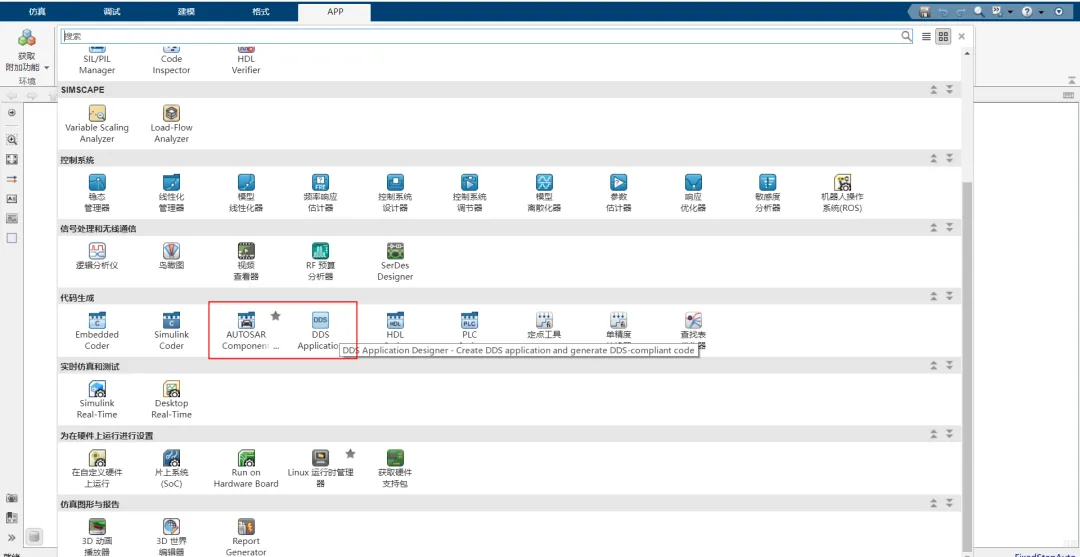Click the help question mark button

1027,12
